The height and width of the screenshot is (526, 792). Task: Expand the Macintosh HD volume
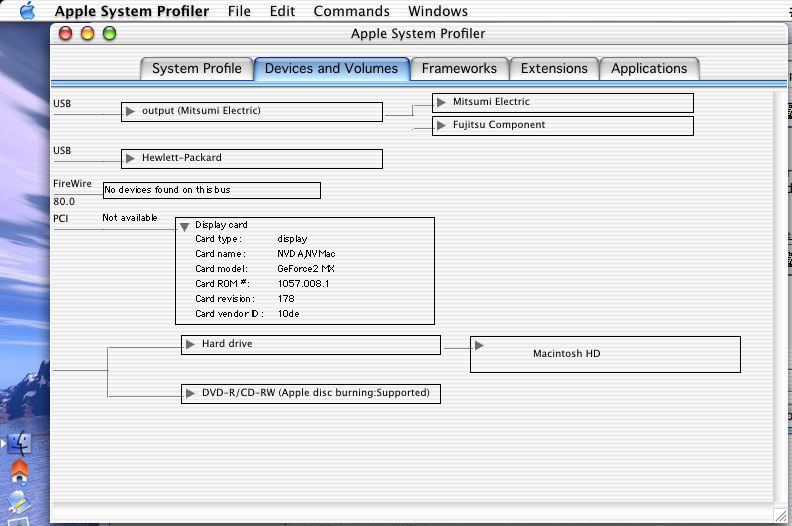coord(479,345)
